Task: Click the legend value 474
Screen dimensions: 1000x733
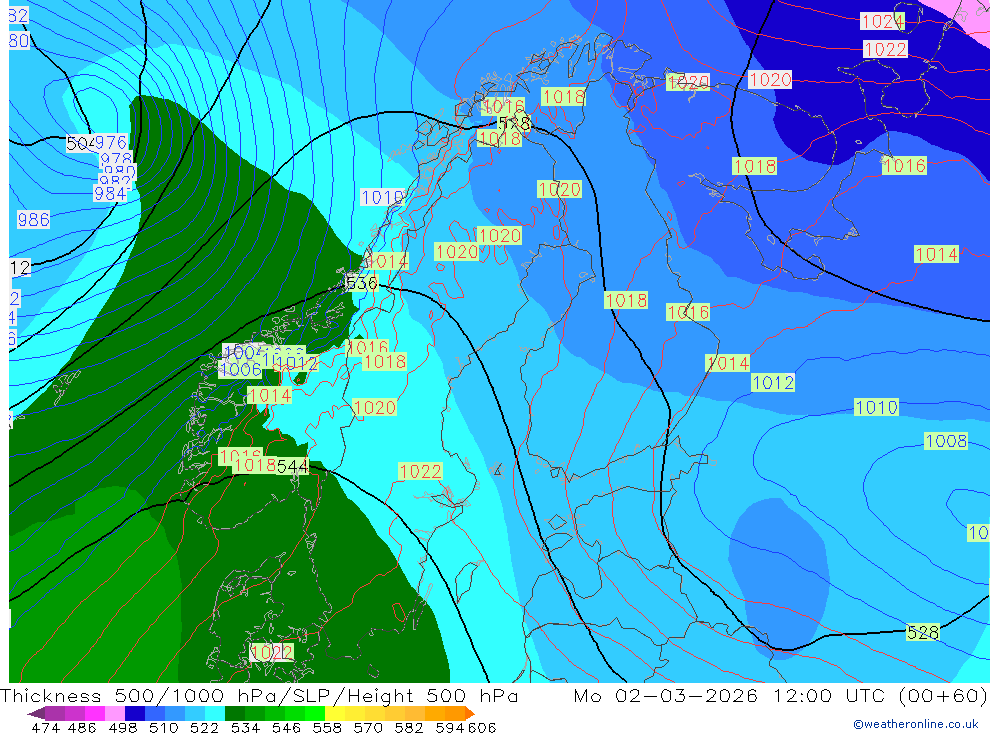Action: pos(45,727)
